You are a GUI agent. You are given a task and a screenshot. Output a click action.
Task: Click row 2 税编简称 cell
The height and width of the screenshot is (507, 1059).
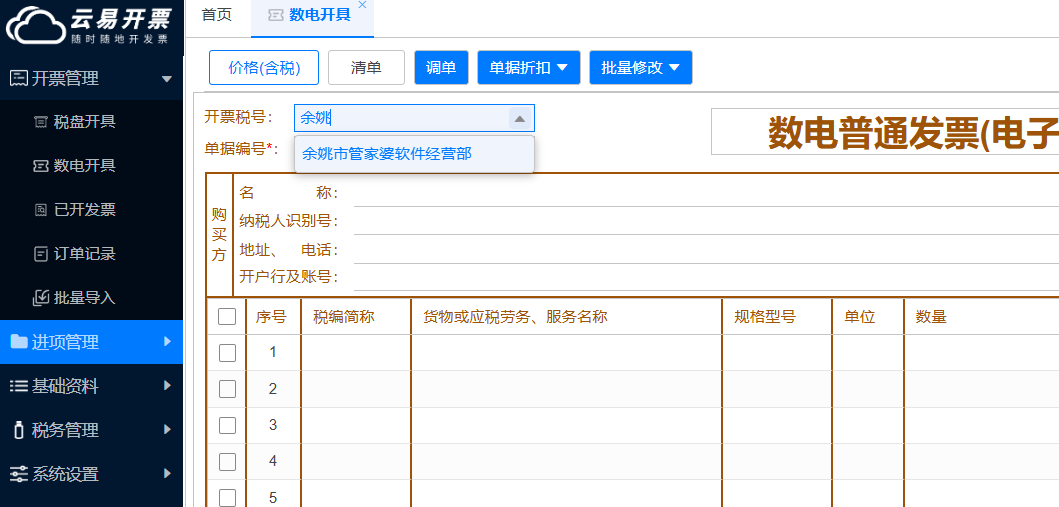(356, 389)
